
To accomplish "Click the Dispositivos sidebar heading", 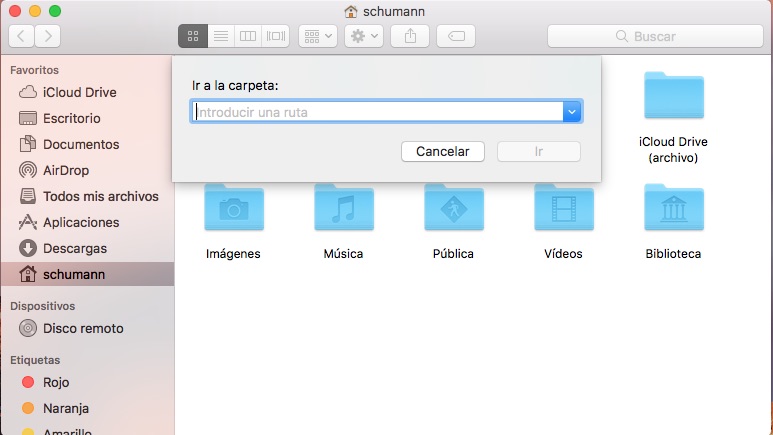I will [42, 306].
